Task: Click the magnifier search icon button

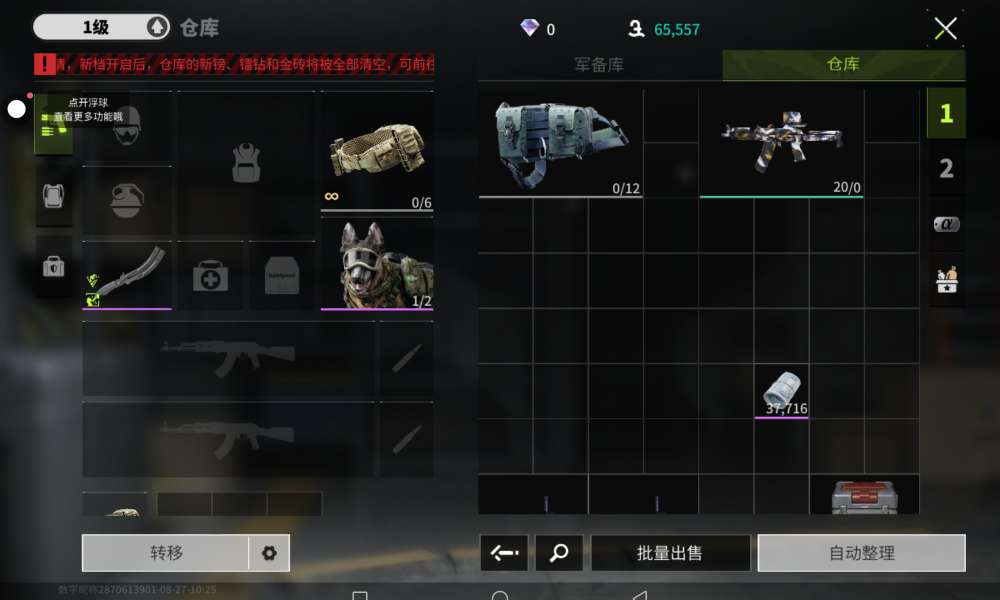Action: click(559, 552)
